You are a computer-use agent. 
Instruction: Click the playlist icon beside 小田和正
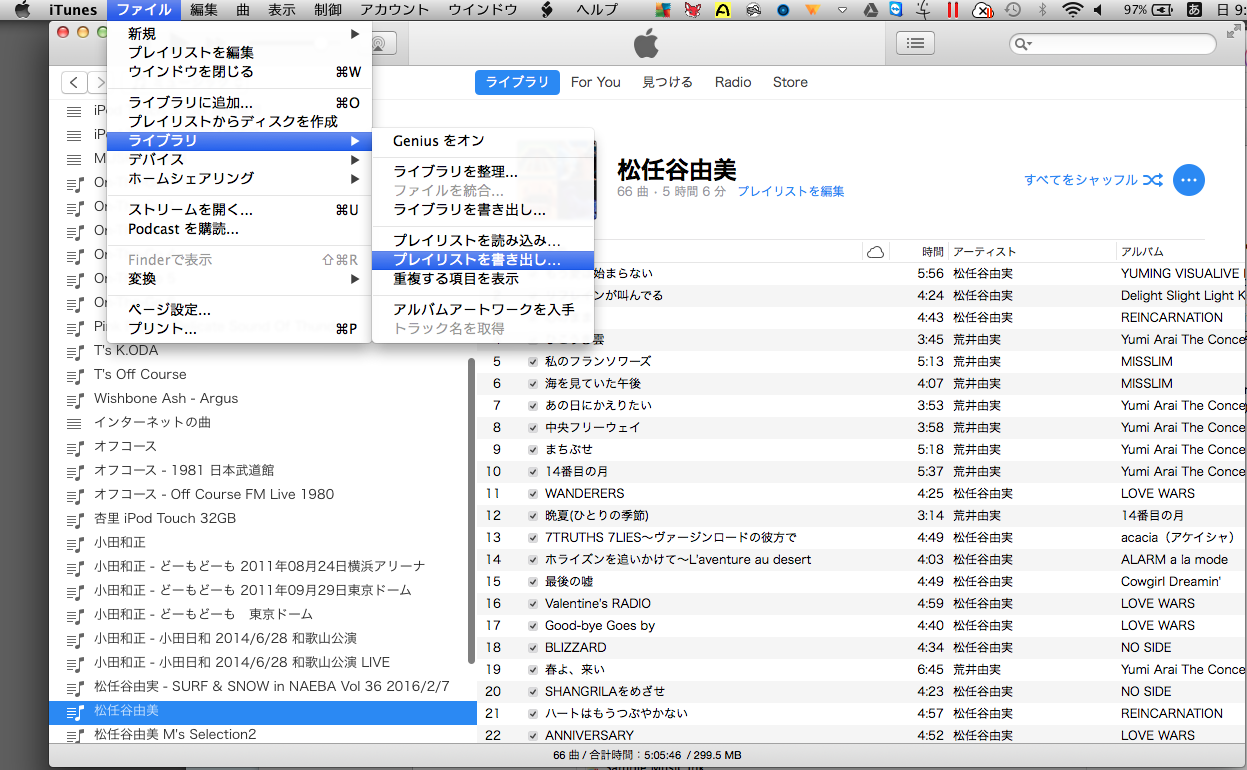[74, 544]
